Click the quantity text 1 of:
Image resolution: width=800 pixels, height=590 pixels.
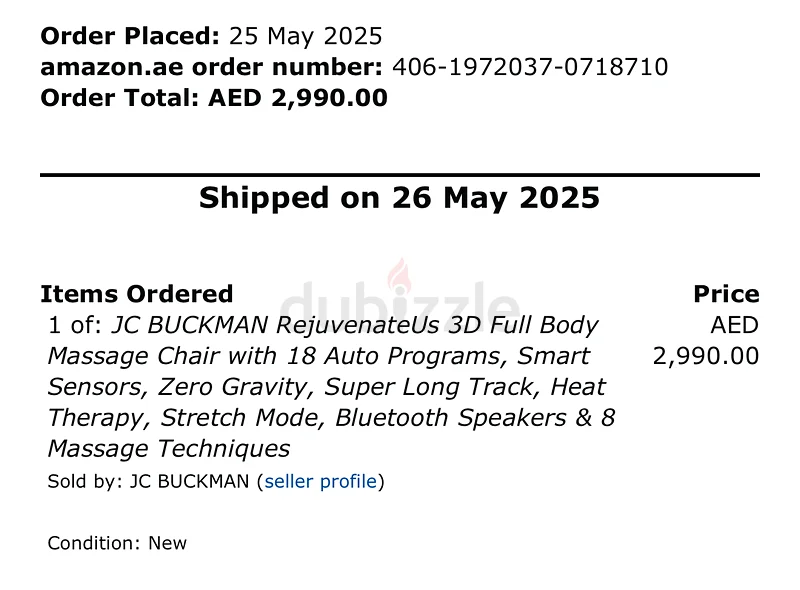[x=76, y=325]
